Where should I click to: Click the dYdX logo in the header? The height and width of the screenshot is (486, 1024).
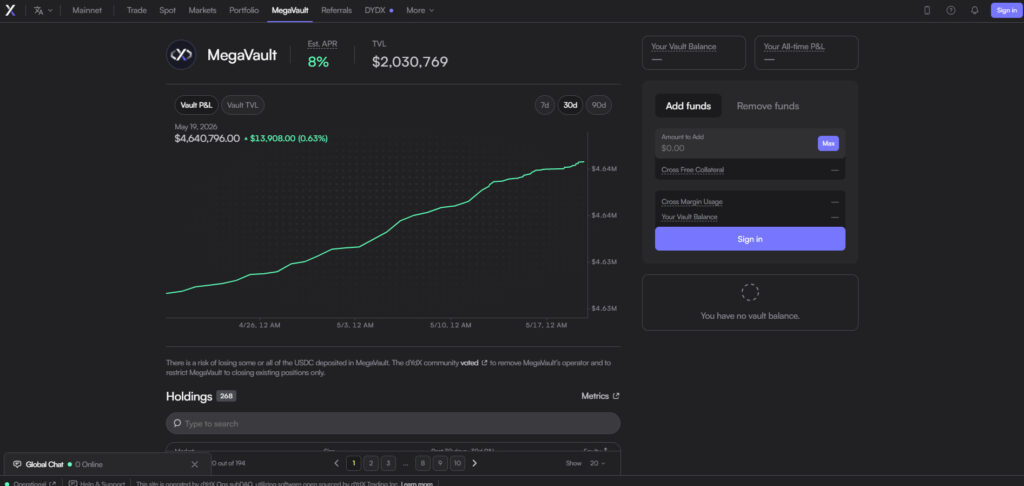click(x=10, y=10)
